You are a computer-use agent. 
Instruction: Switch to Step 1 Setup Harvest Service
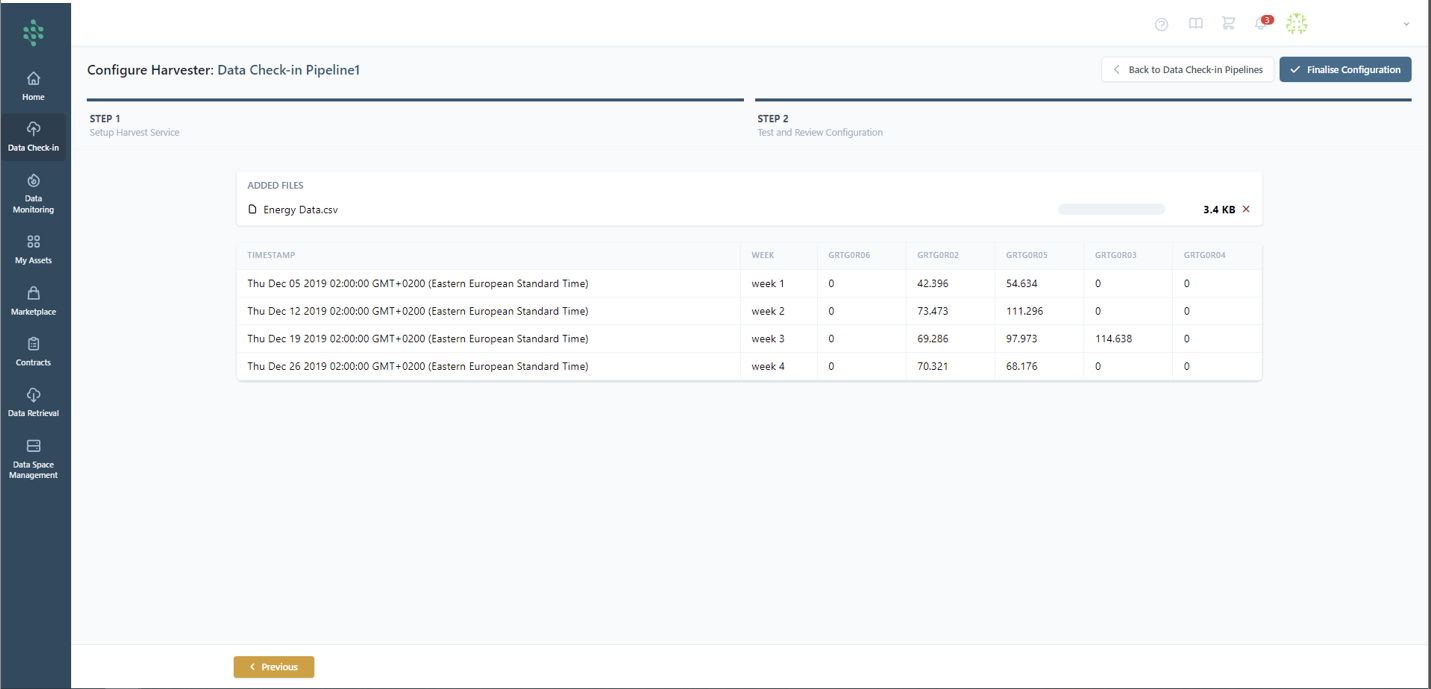135,125
